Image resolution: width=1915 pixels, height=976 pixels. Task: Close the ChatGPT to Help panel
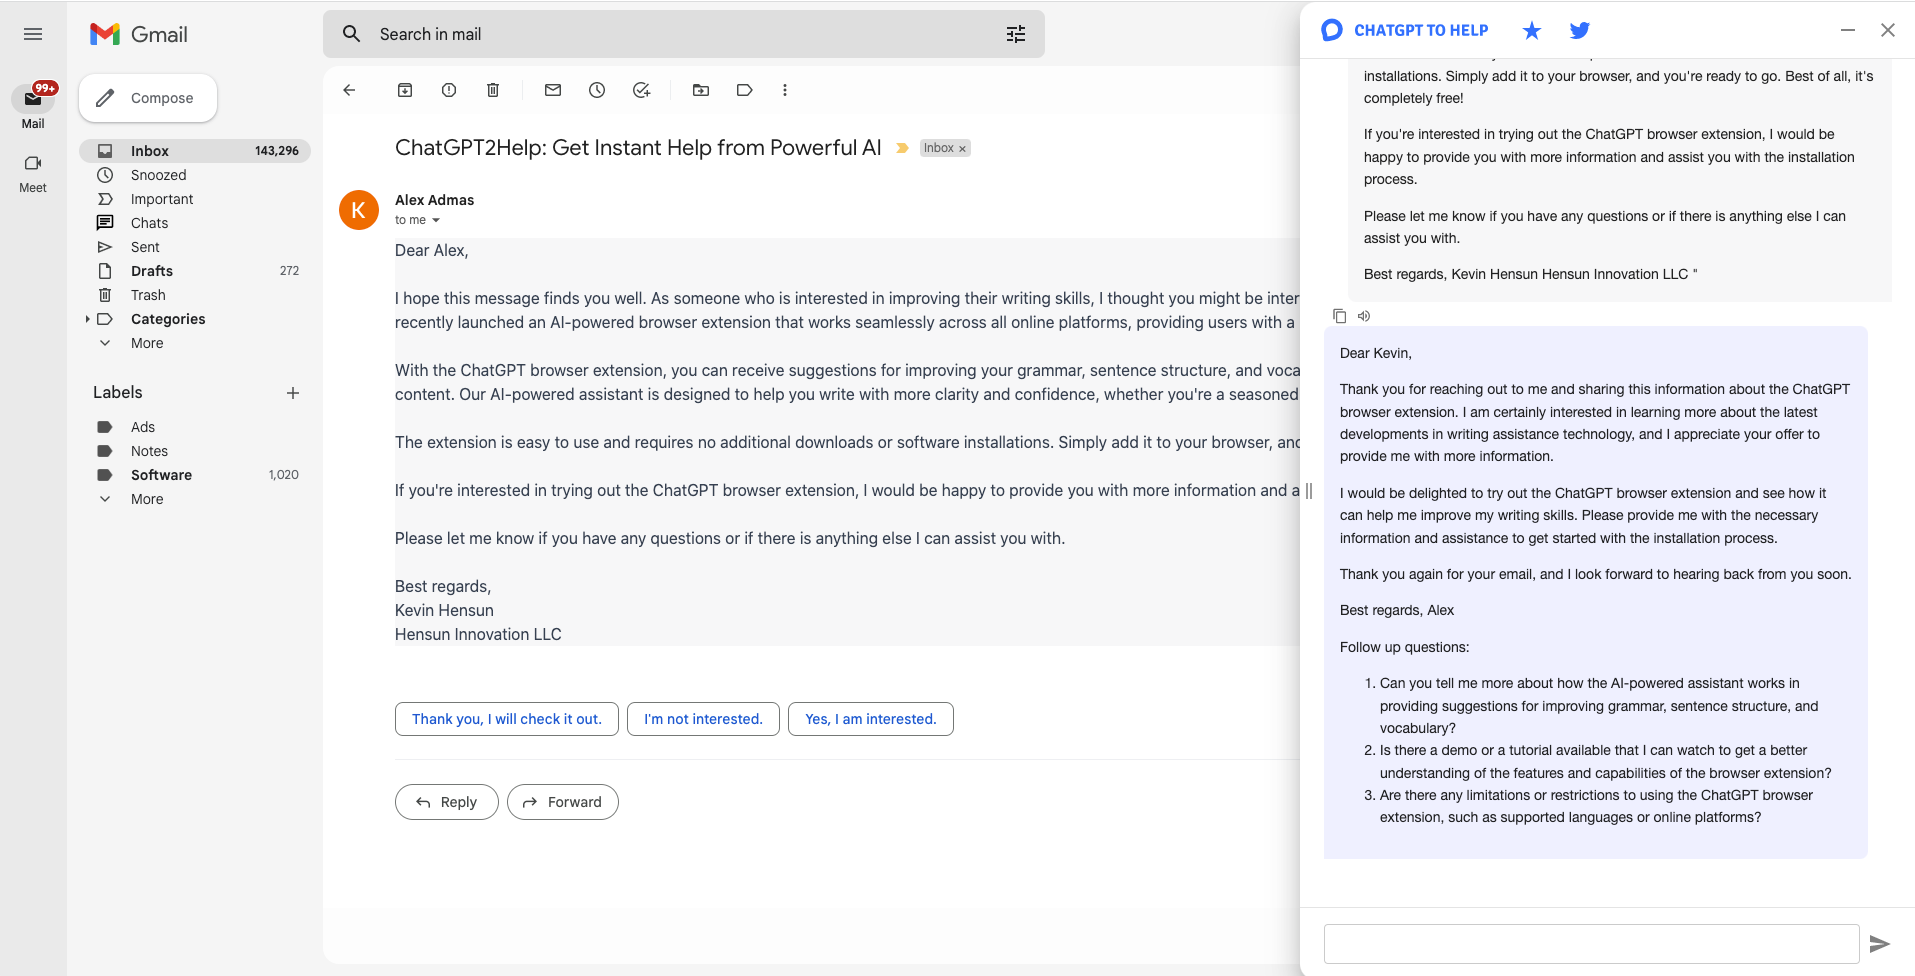tap(1888, 30)
